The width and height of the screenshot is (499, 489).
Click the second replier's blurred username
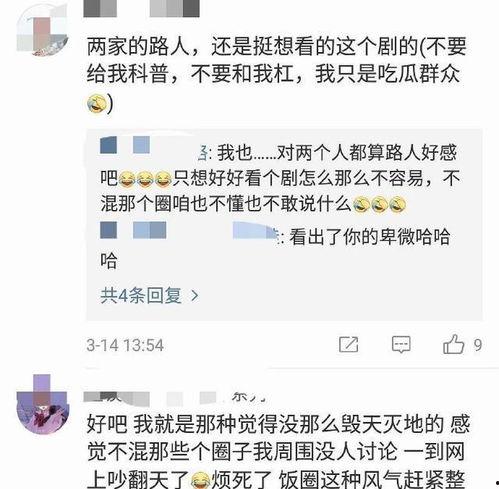(189, 230)
